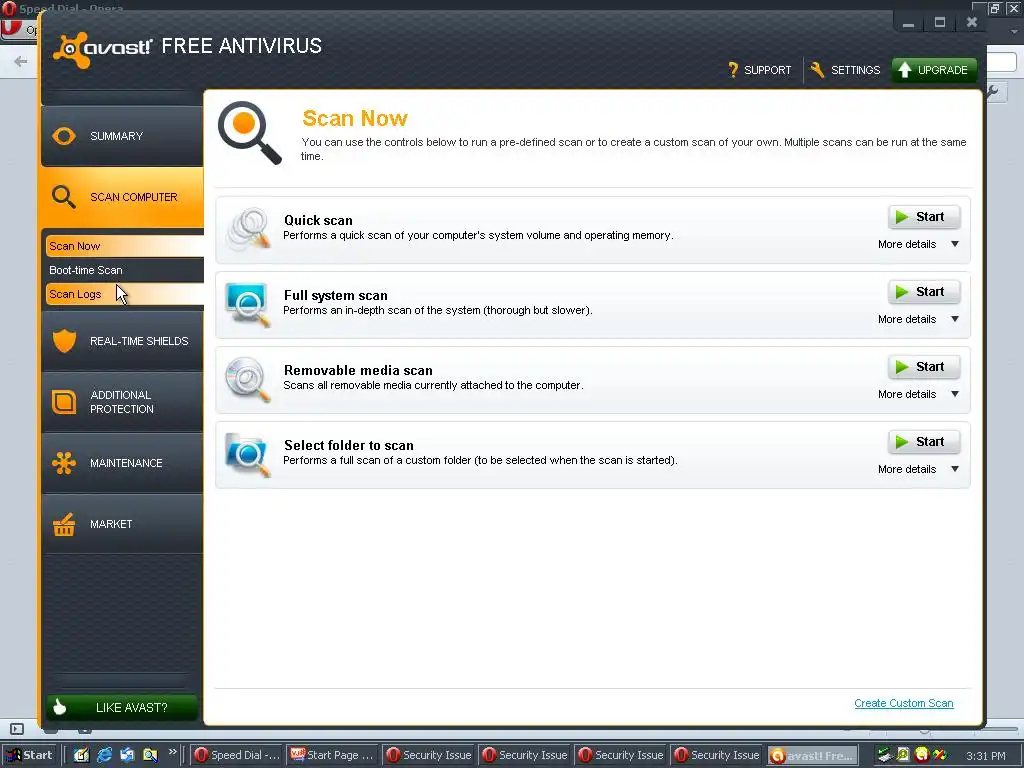Click the Opera back arrow behind avast
Screen dimensions: 1024x768
point(21,61)
